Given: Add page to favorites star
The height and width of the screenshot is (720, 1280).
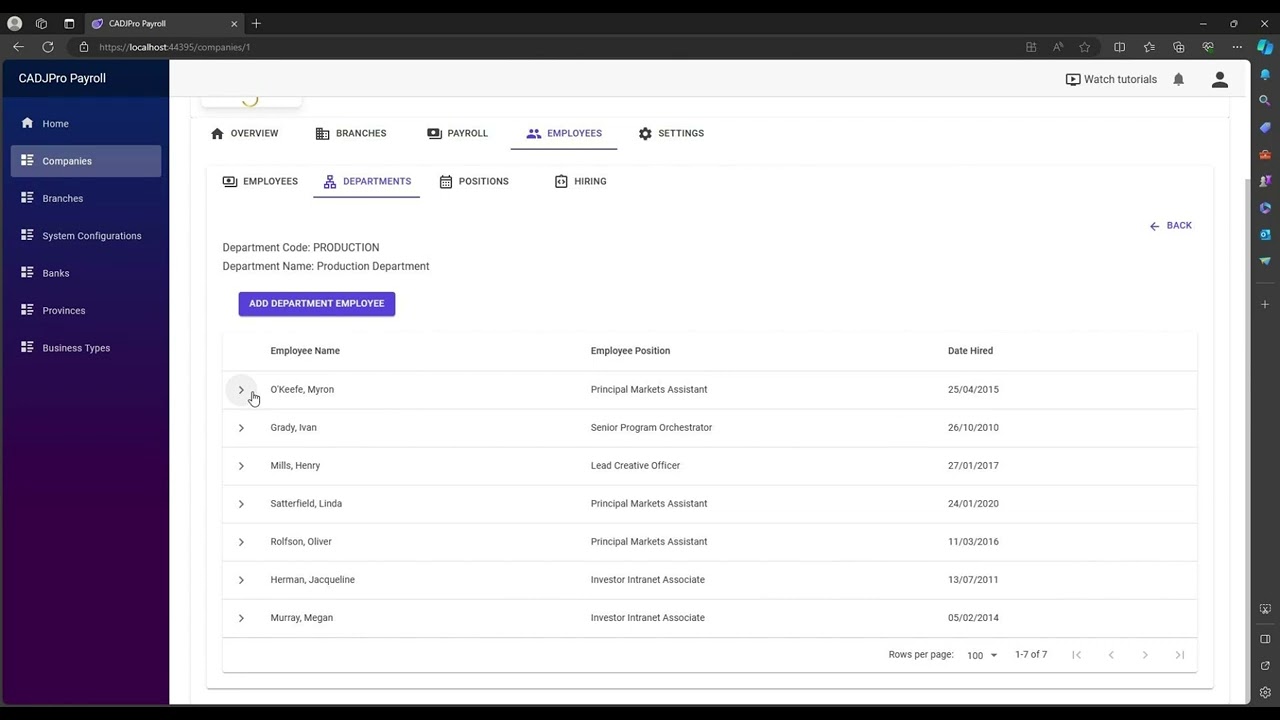Looking at the screenshot, I should pos(1084,47).
